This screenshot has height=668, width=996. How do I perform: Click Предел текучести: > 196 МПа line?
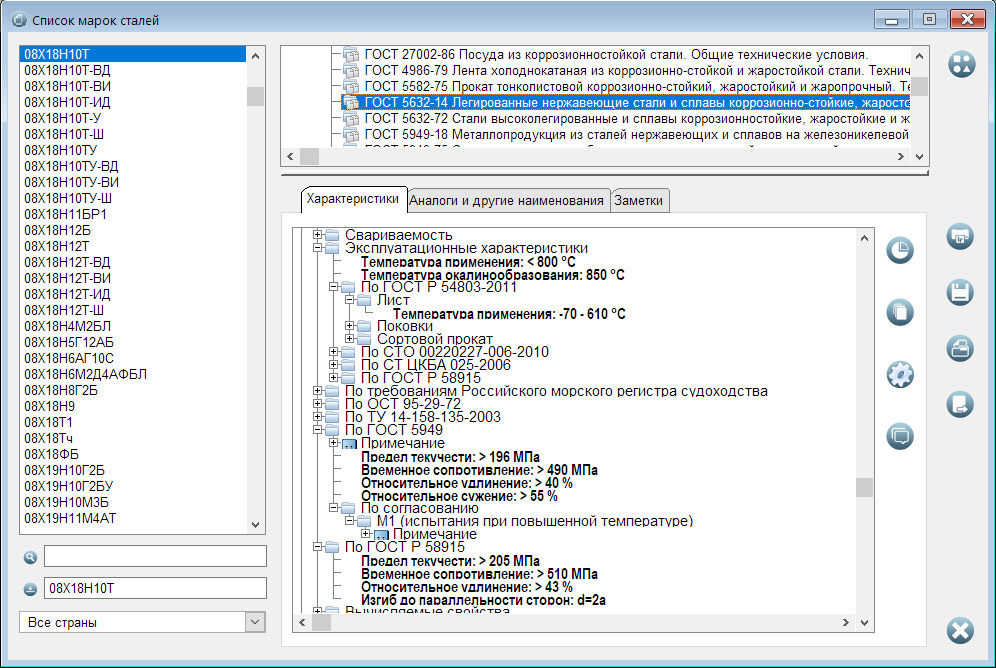pos(450,457)
